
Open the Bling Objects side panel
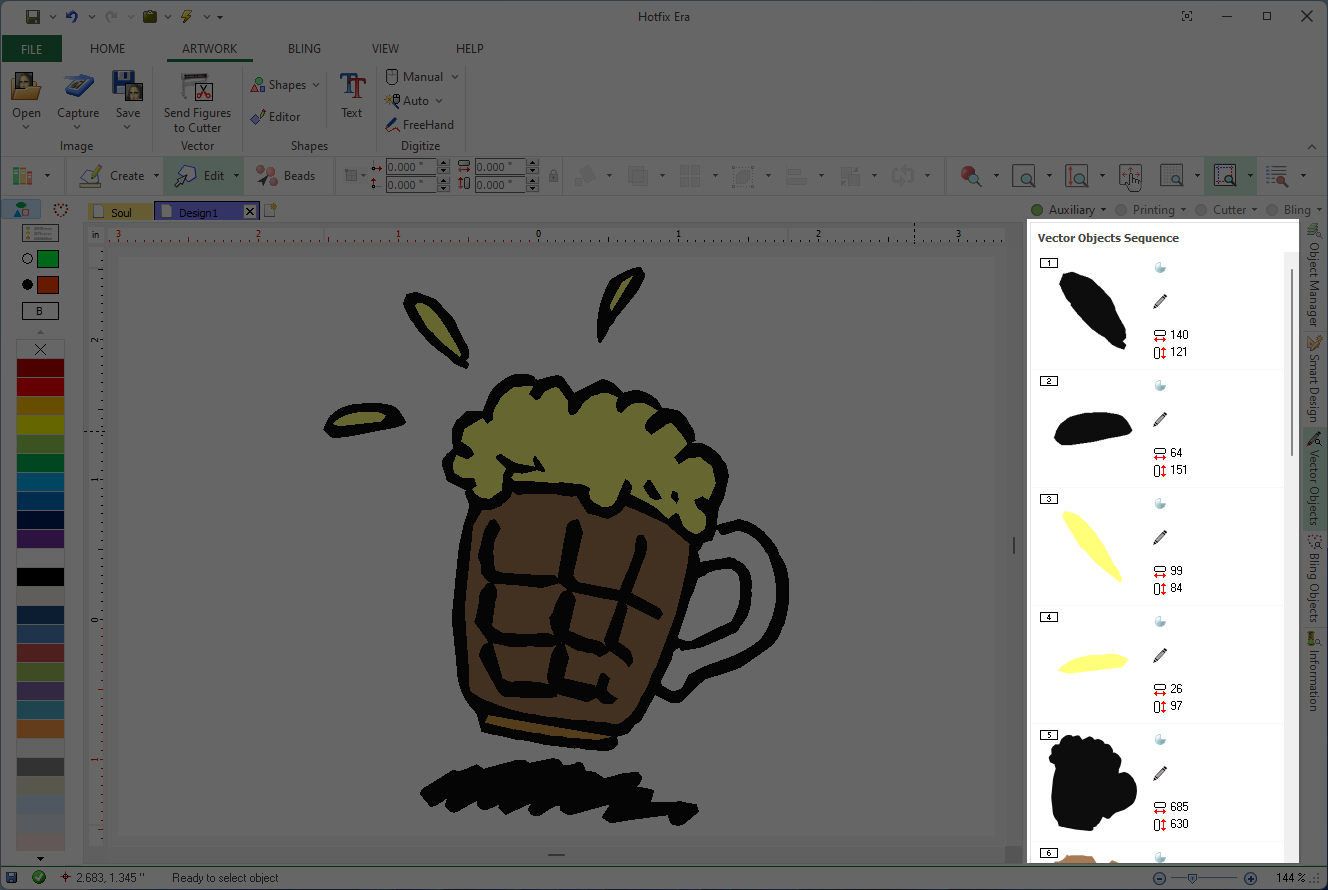[1314, 579]
